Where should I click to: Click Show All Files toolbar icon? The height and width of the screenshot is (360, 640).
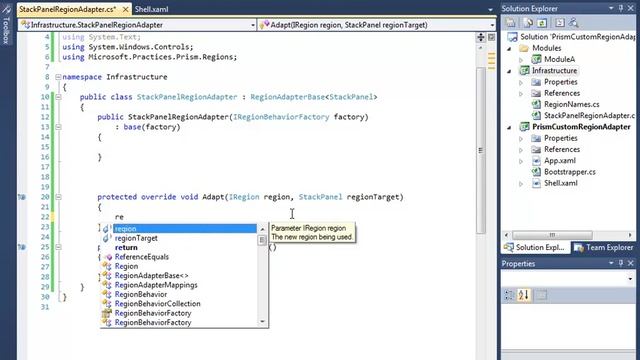click(x=528, y=23)
